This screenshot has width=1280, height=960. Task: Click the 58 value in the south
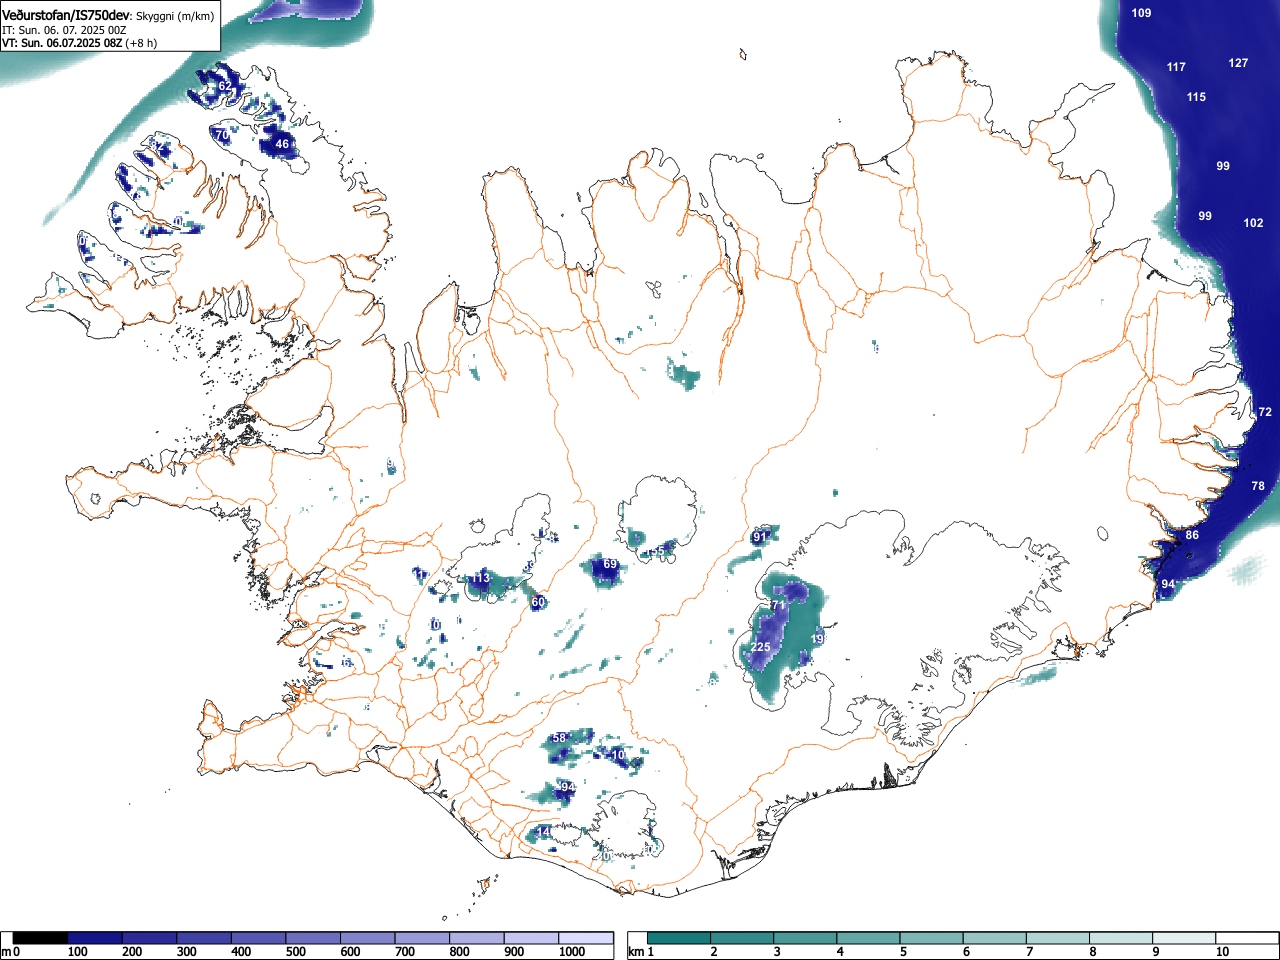click(559, 738)
